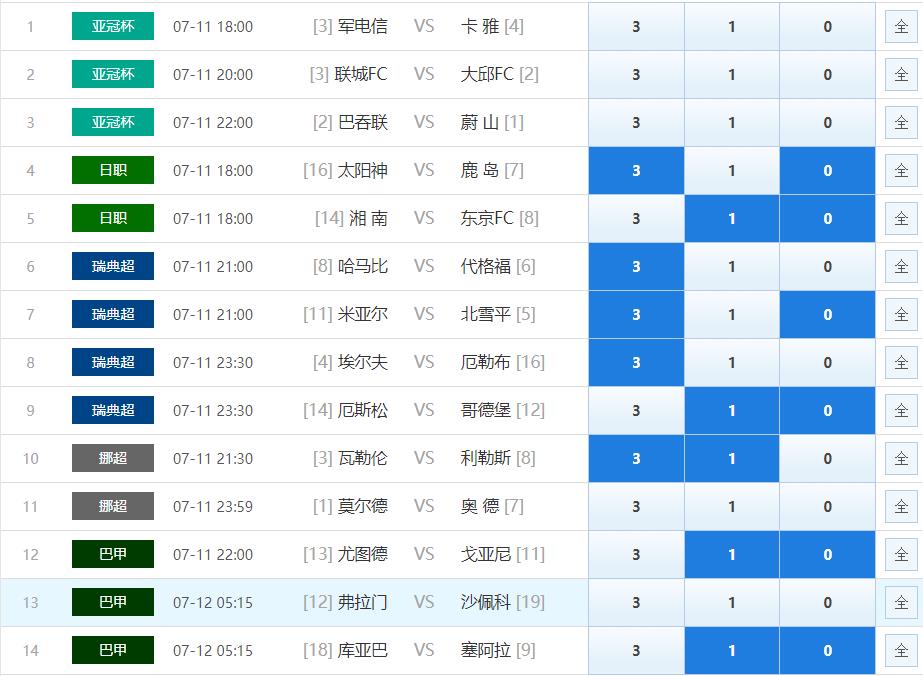Open the 日职 league tag for 太阳神 match

point(113,171)
